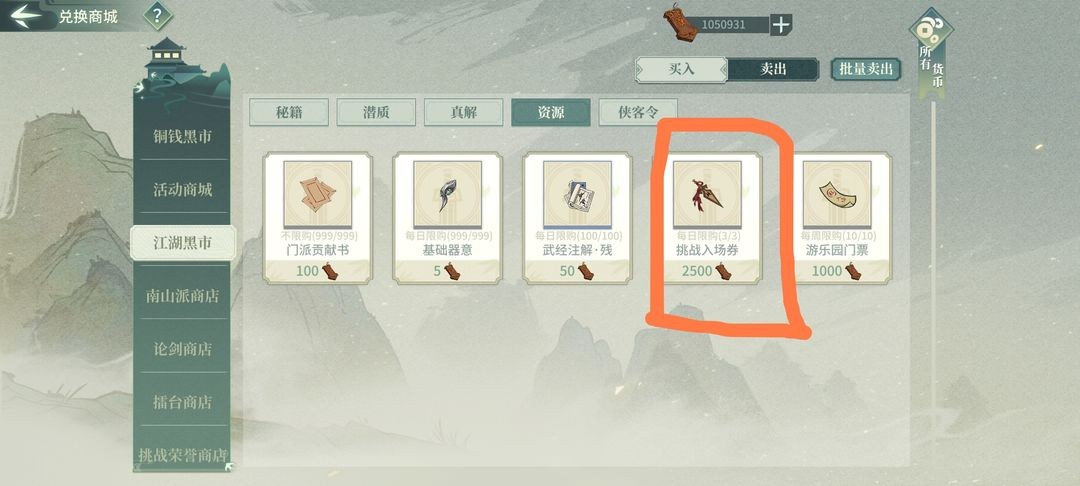Image resolution: width=1080 pixels, height=486 pixels.
Task: Switch to 卖出 mode
Action: tap(773, 70)
